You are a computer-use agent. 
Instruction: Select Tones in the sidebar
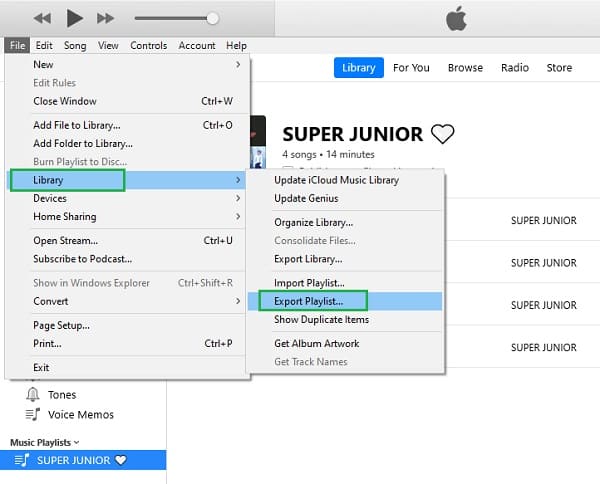[x=62, y=395]
